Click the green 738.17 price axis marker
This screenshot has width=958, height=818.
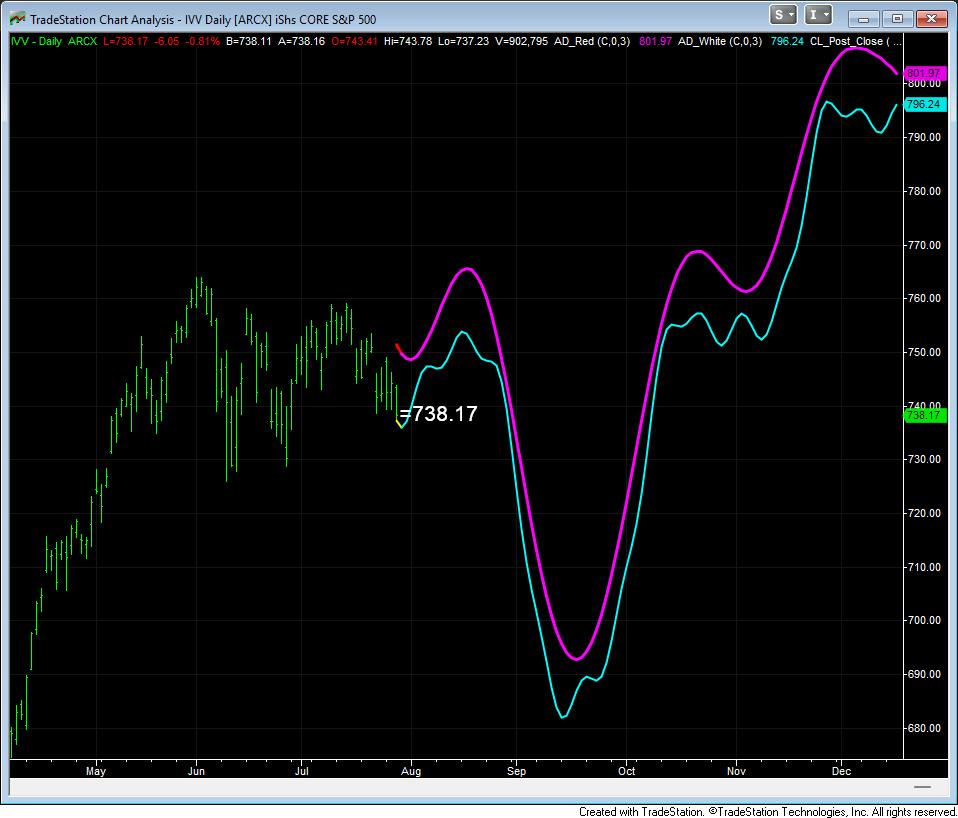[x=925, y=416]
